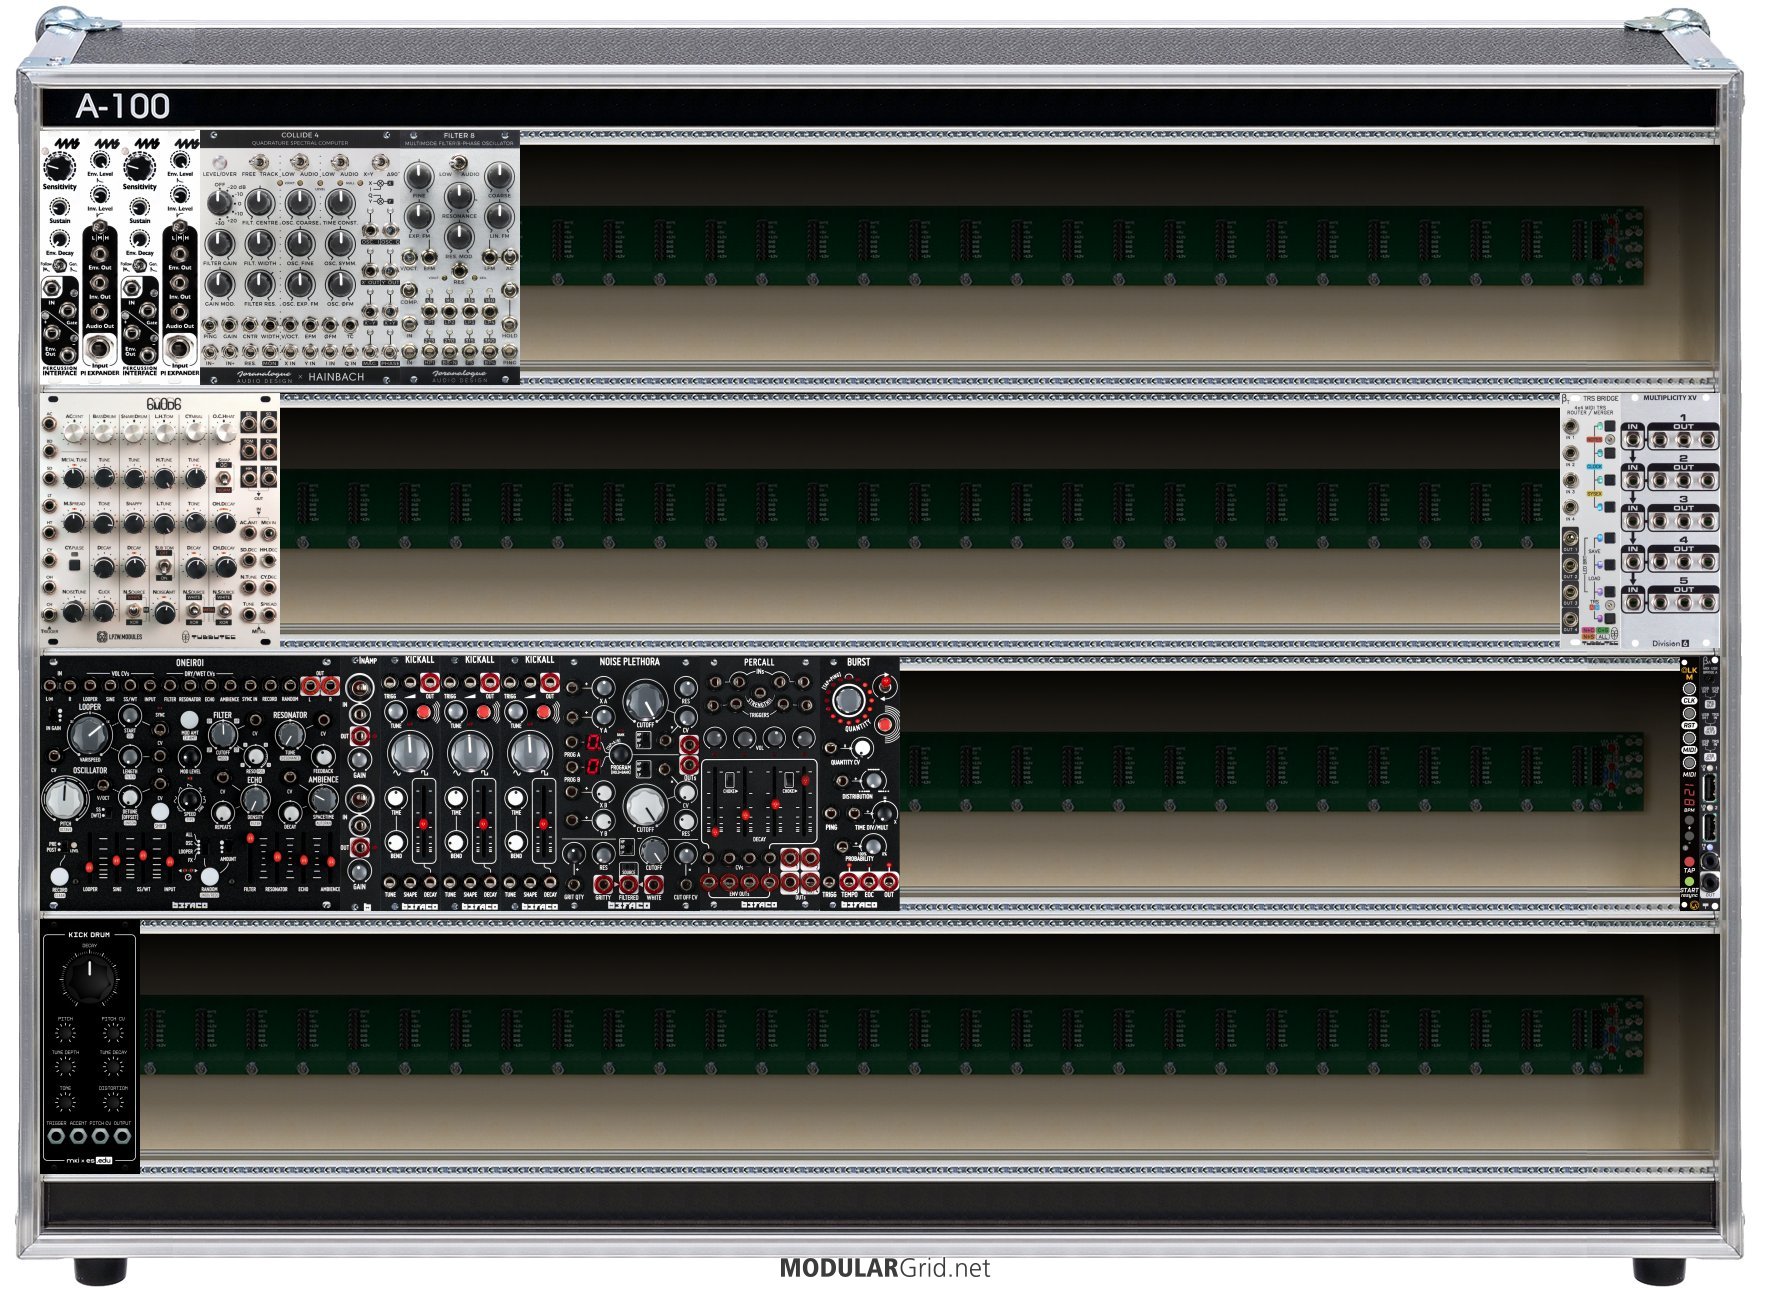Move the Echo dry/wet fader on Oneiroi

pos(304,859)
